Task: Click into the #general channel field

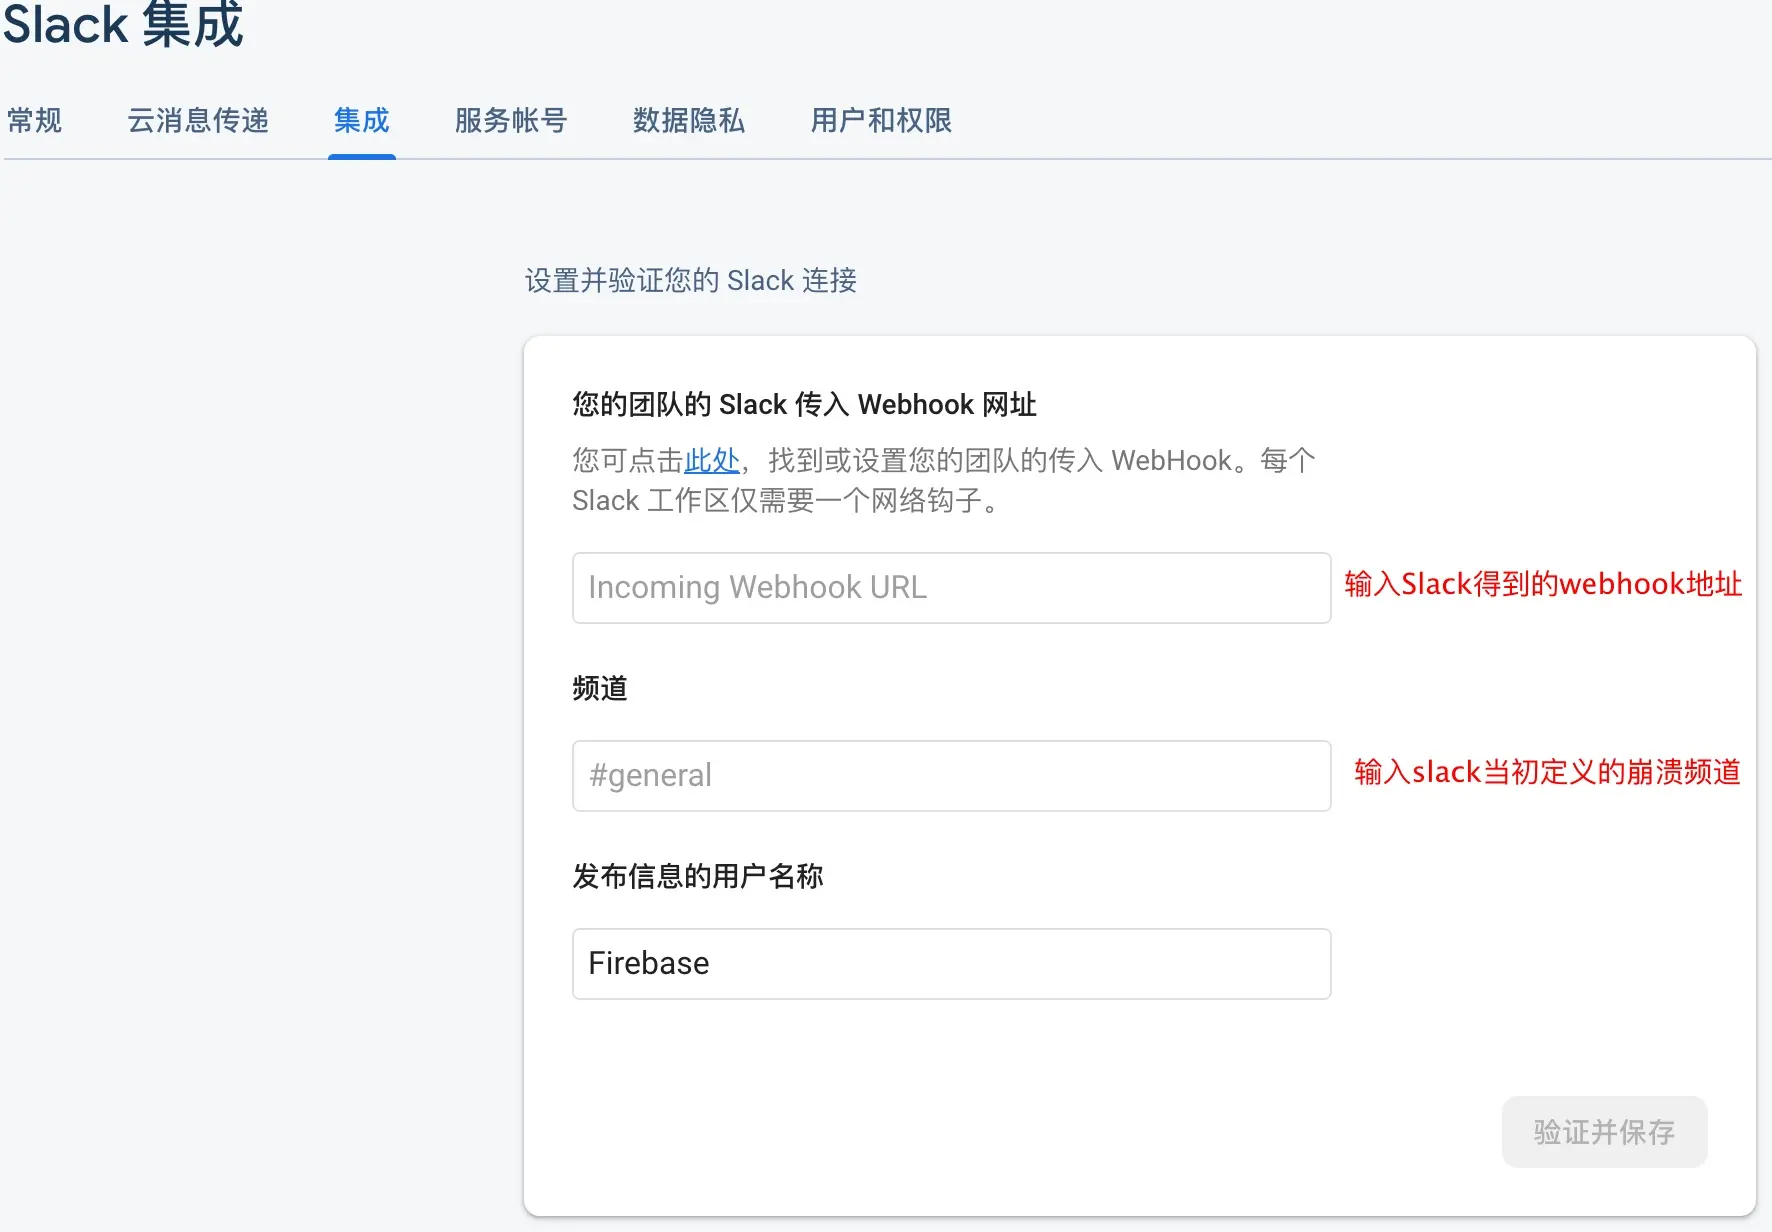Action: [x=952, y=776]
